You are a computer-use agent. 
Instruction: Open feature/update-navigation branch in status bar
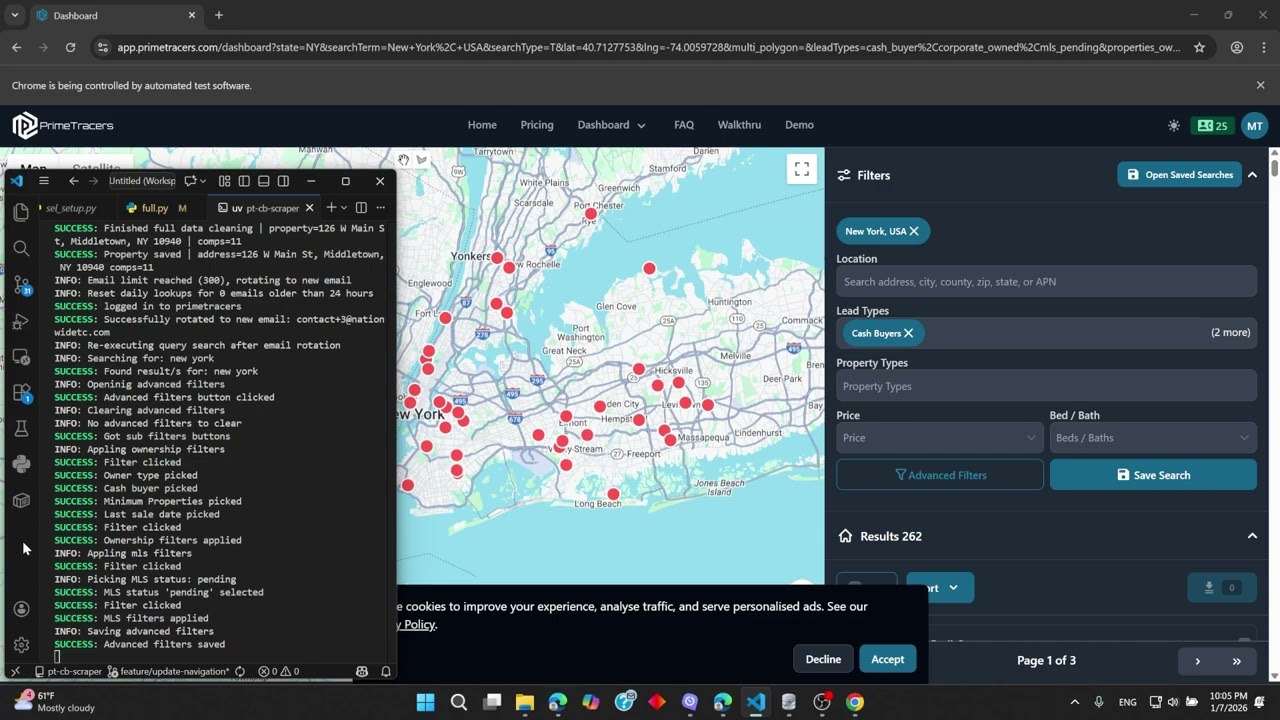(x=168, y=672)
